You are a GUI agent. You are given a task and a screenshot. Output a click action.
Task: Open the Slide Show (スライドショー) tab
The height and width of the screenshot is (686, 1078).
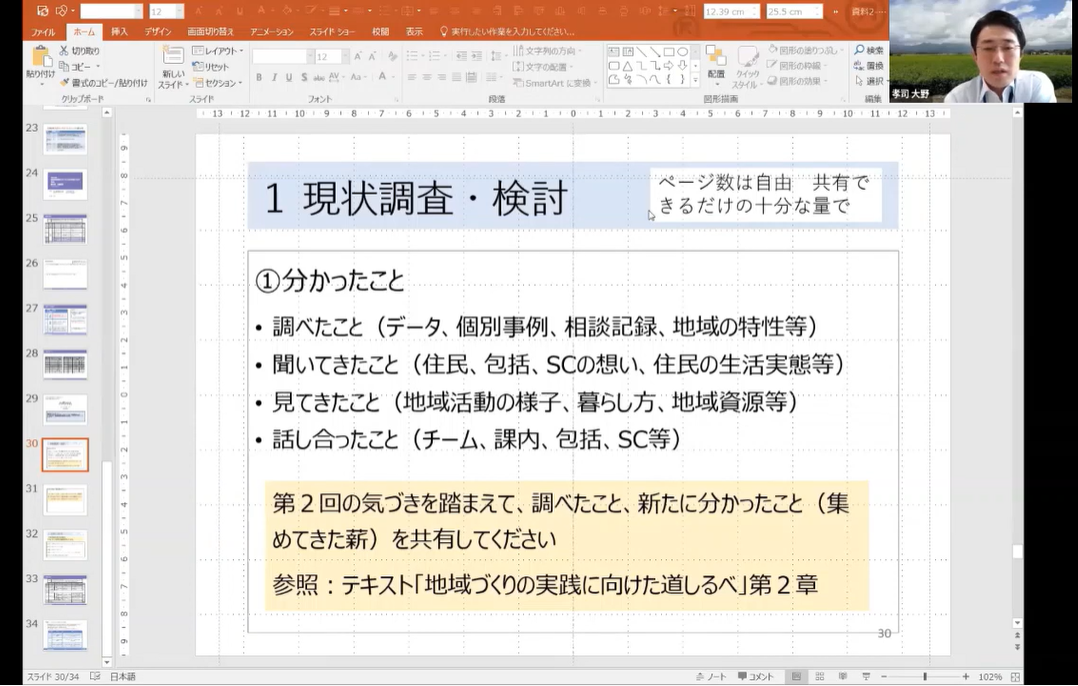point(330,32)
